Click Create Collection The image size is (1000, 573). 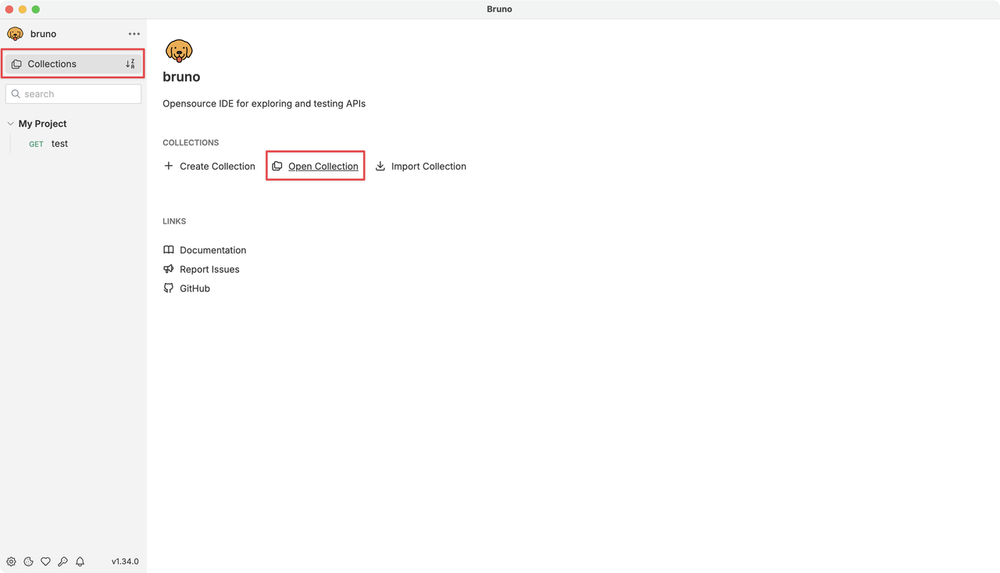(210, 166)
